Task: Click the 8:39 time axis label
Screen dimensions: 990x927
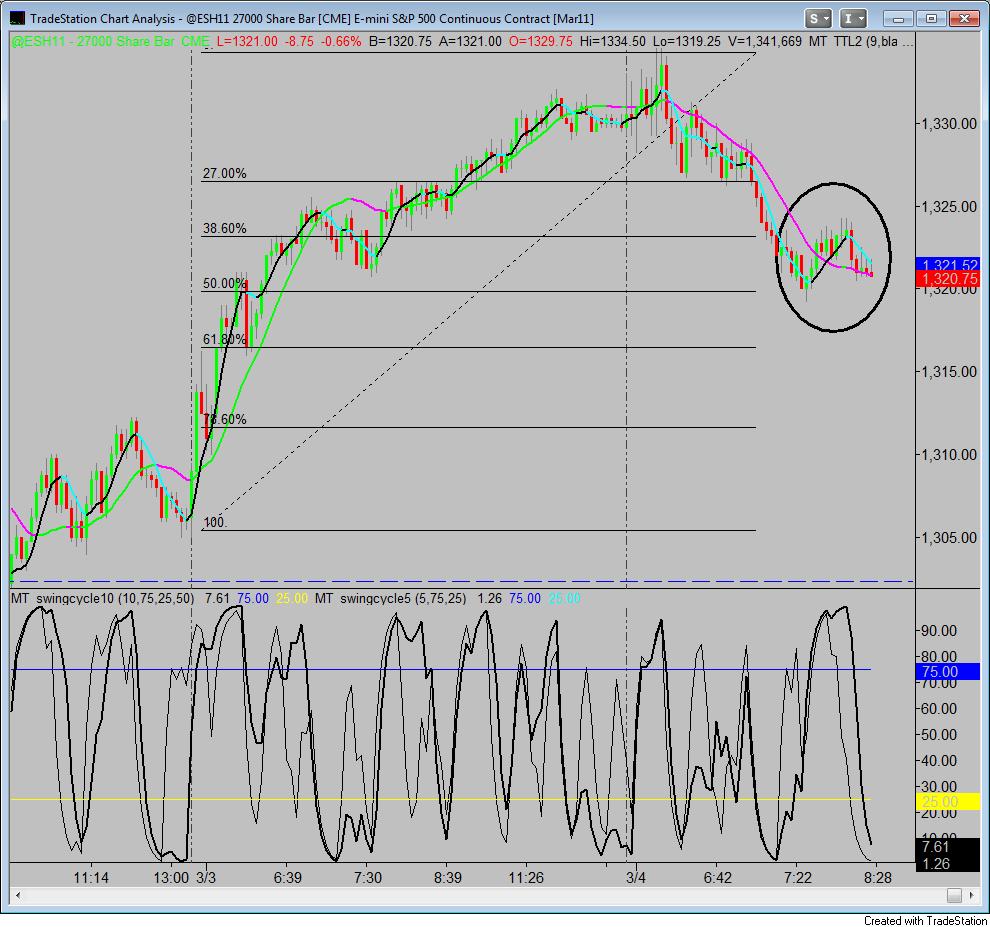Action: [x=448, y=878]
